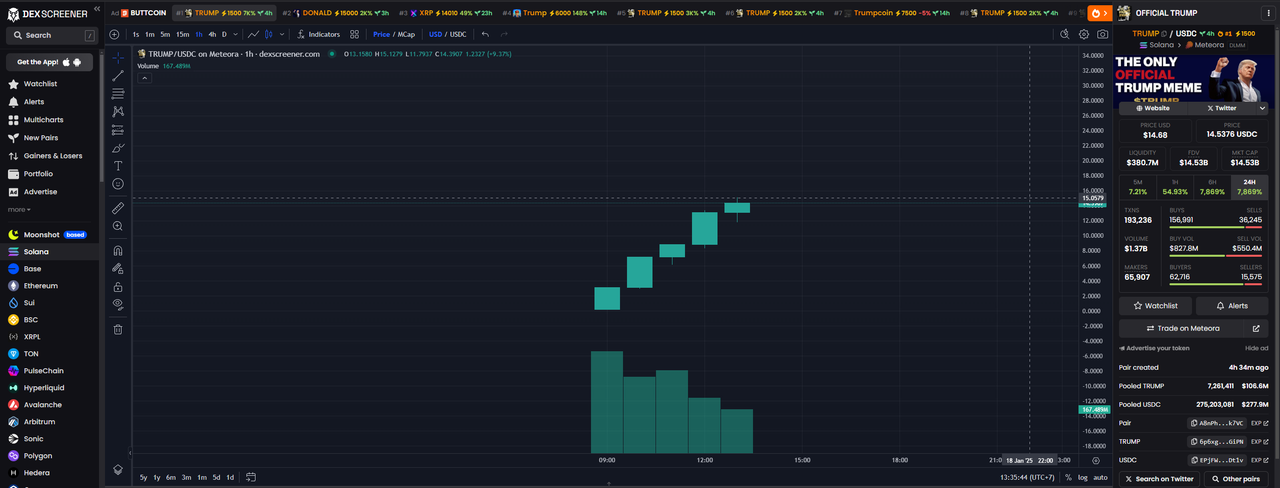
Task: Activate the zoom in tool
Action: [x=118, y=227]
